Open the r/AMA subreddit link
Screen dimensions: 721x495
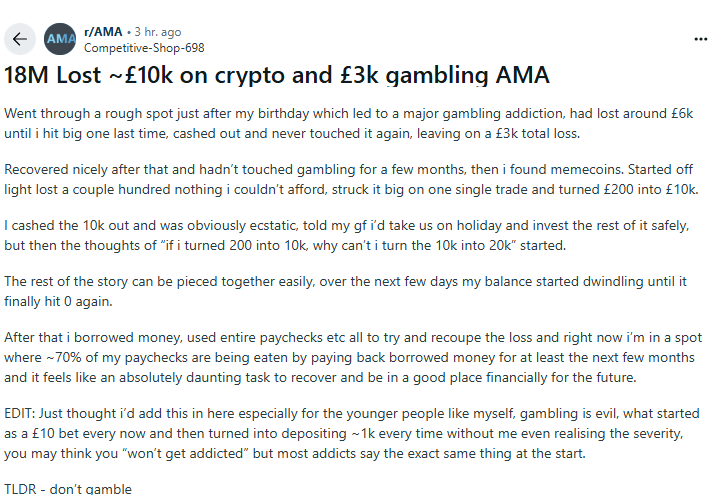tap(103, 32)
